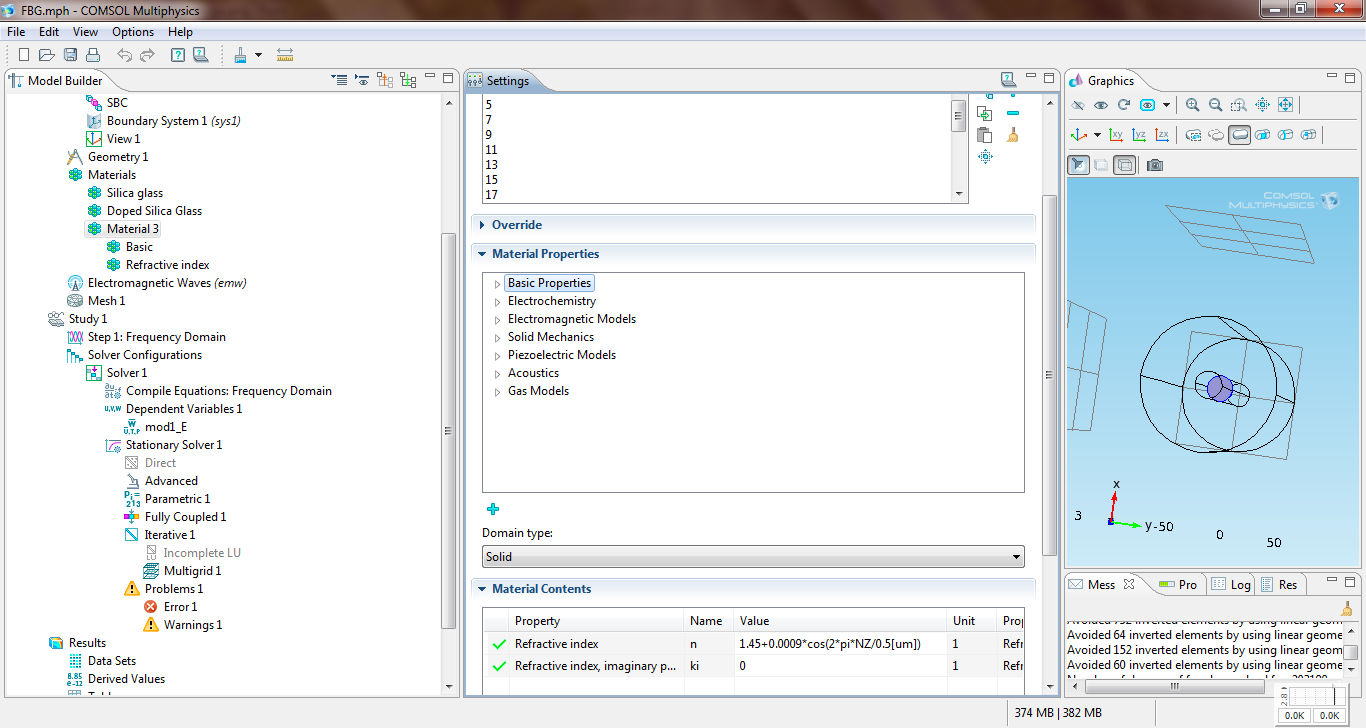Click the Save toolbar icon
1366x728 pixels.
pos(70,55)
